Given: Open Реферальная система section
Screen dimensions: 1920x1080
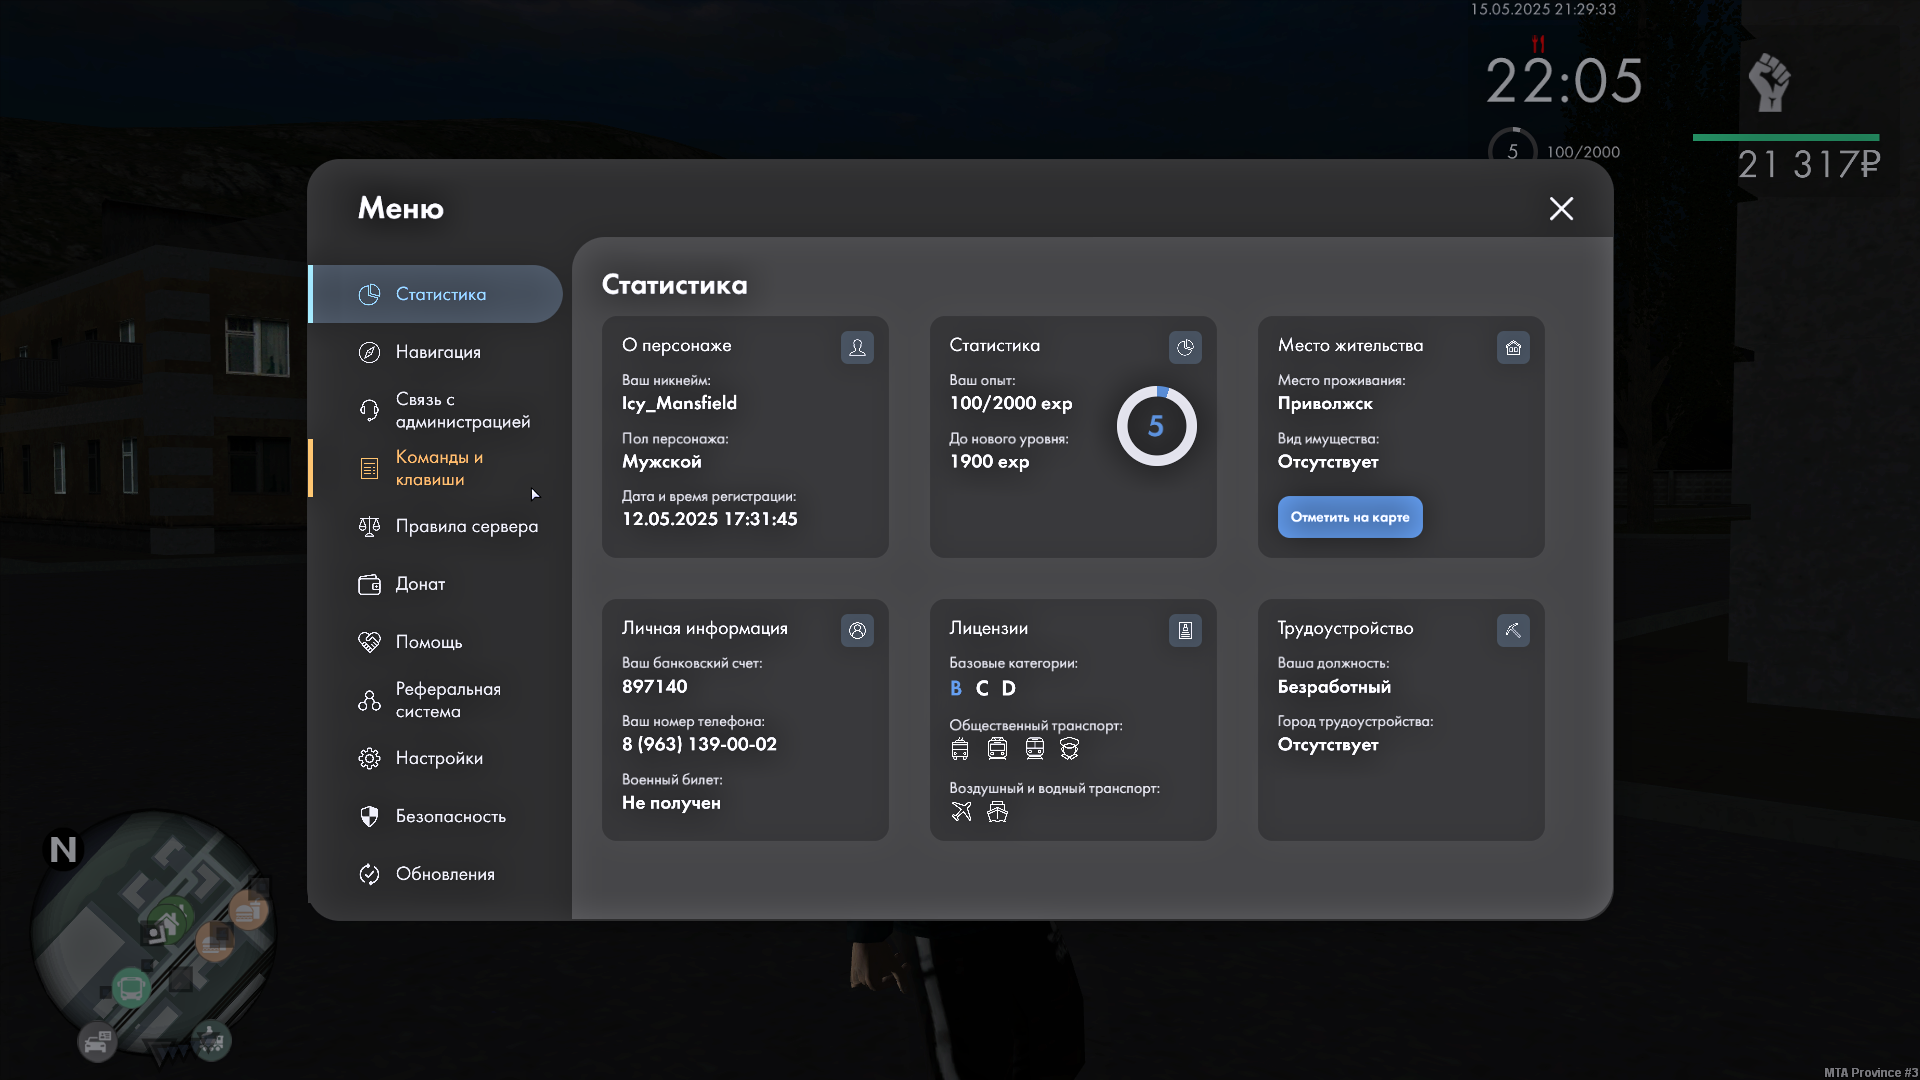Looking at the screenshot, I should click(x=436, y=700).
